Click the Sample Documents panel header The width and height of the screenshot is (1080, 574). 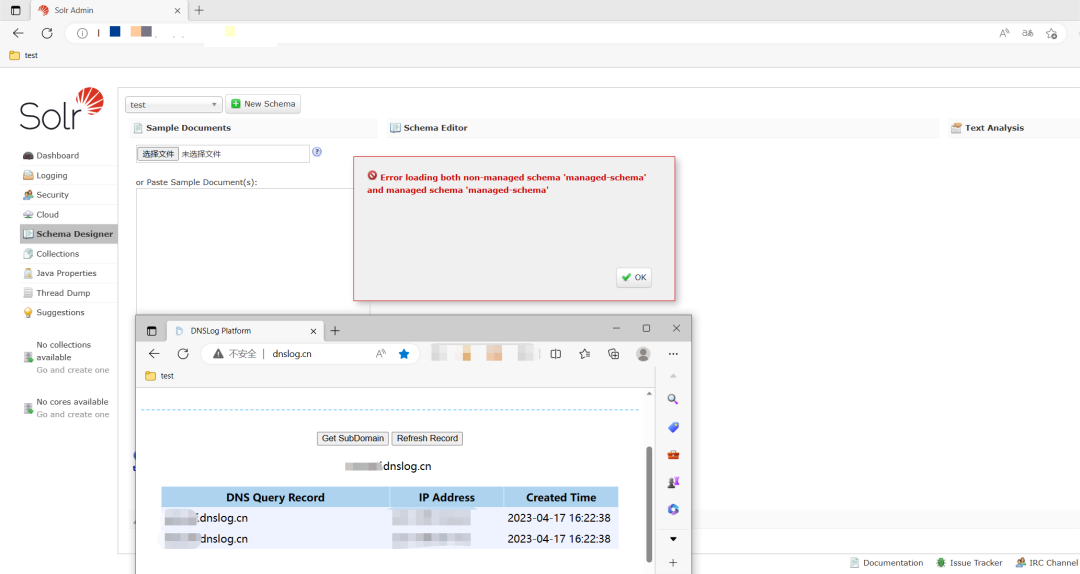tap(253, 128)
